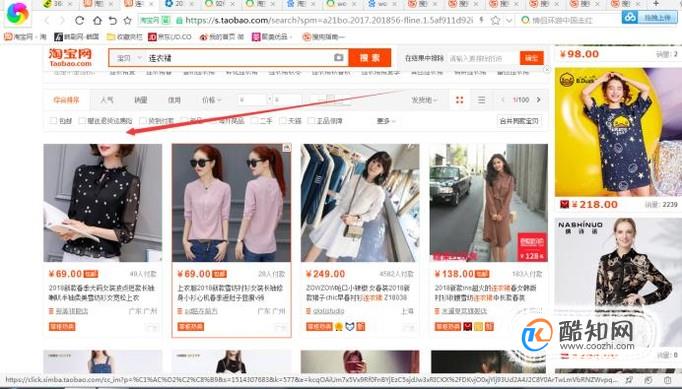Screen dimensions: 682x389
Task: Expand the address bar dropdown chevron
Action: coord(509,20)
